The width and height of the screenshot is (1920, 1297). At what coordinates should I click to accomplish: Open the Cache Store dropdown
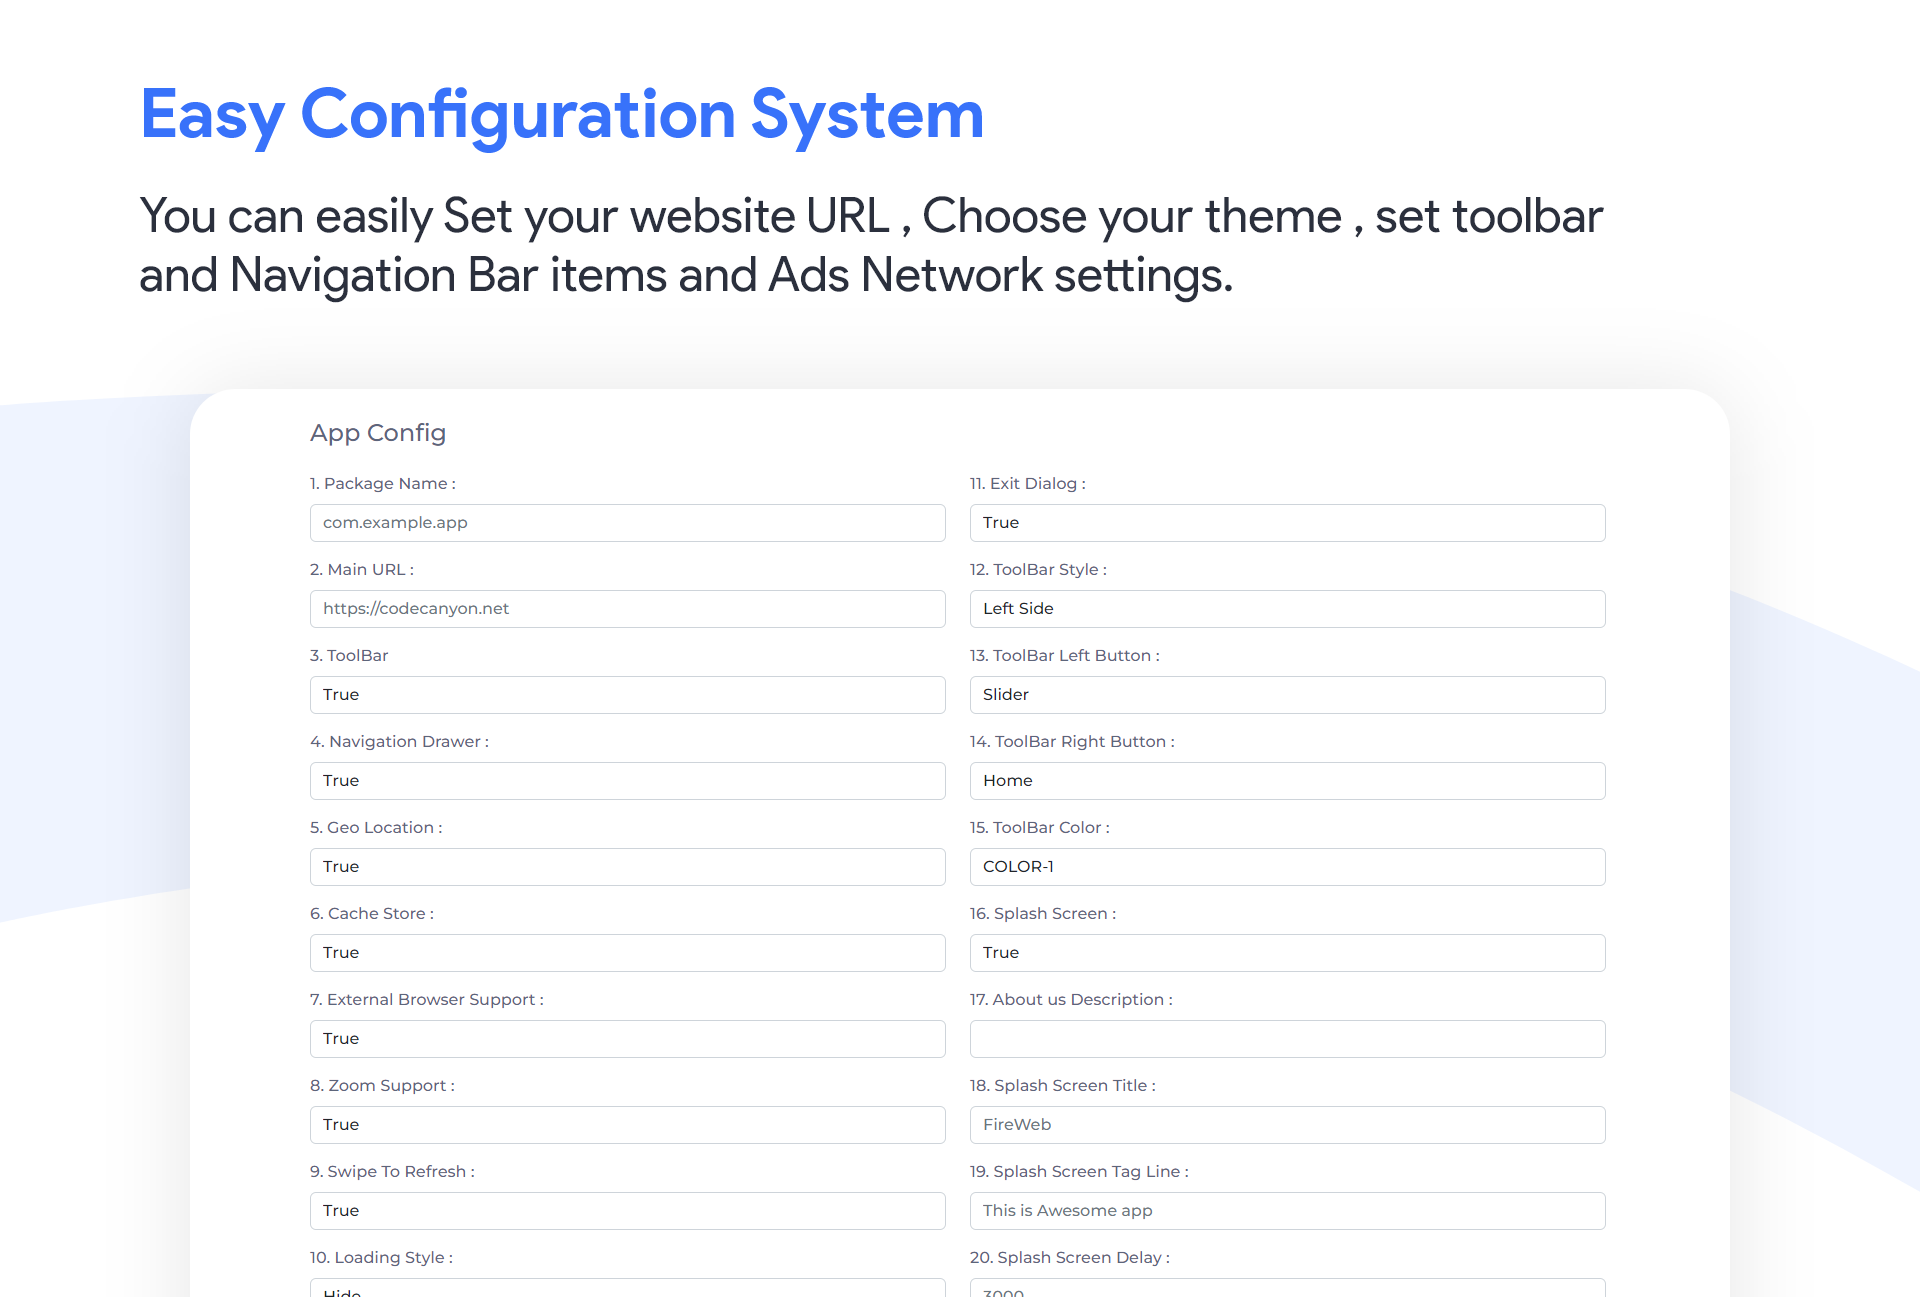point(627,952)
